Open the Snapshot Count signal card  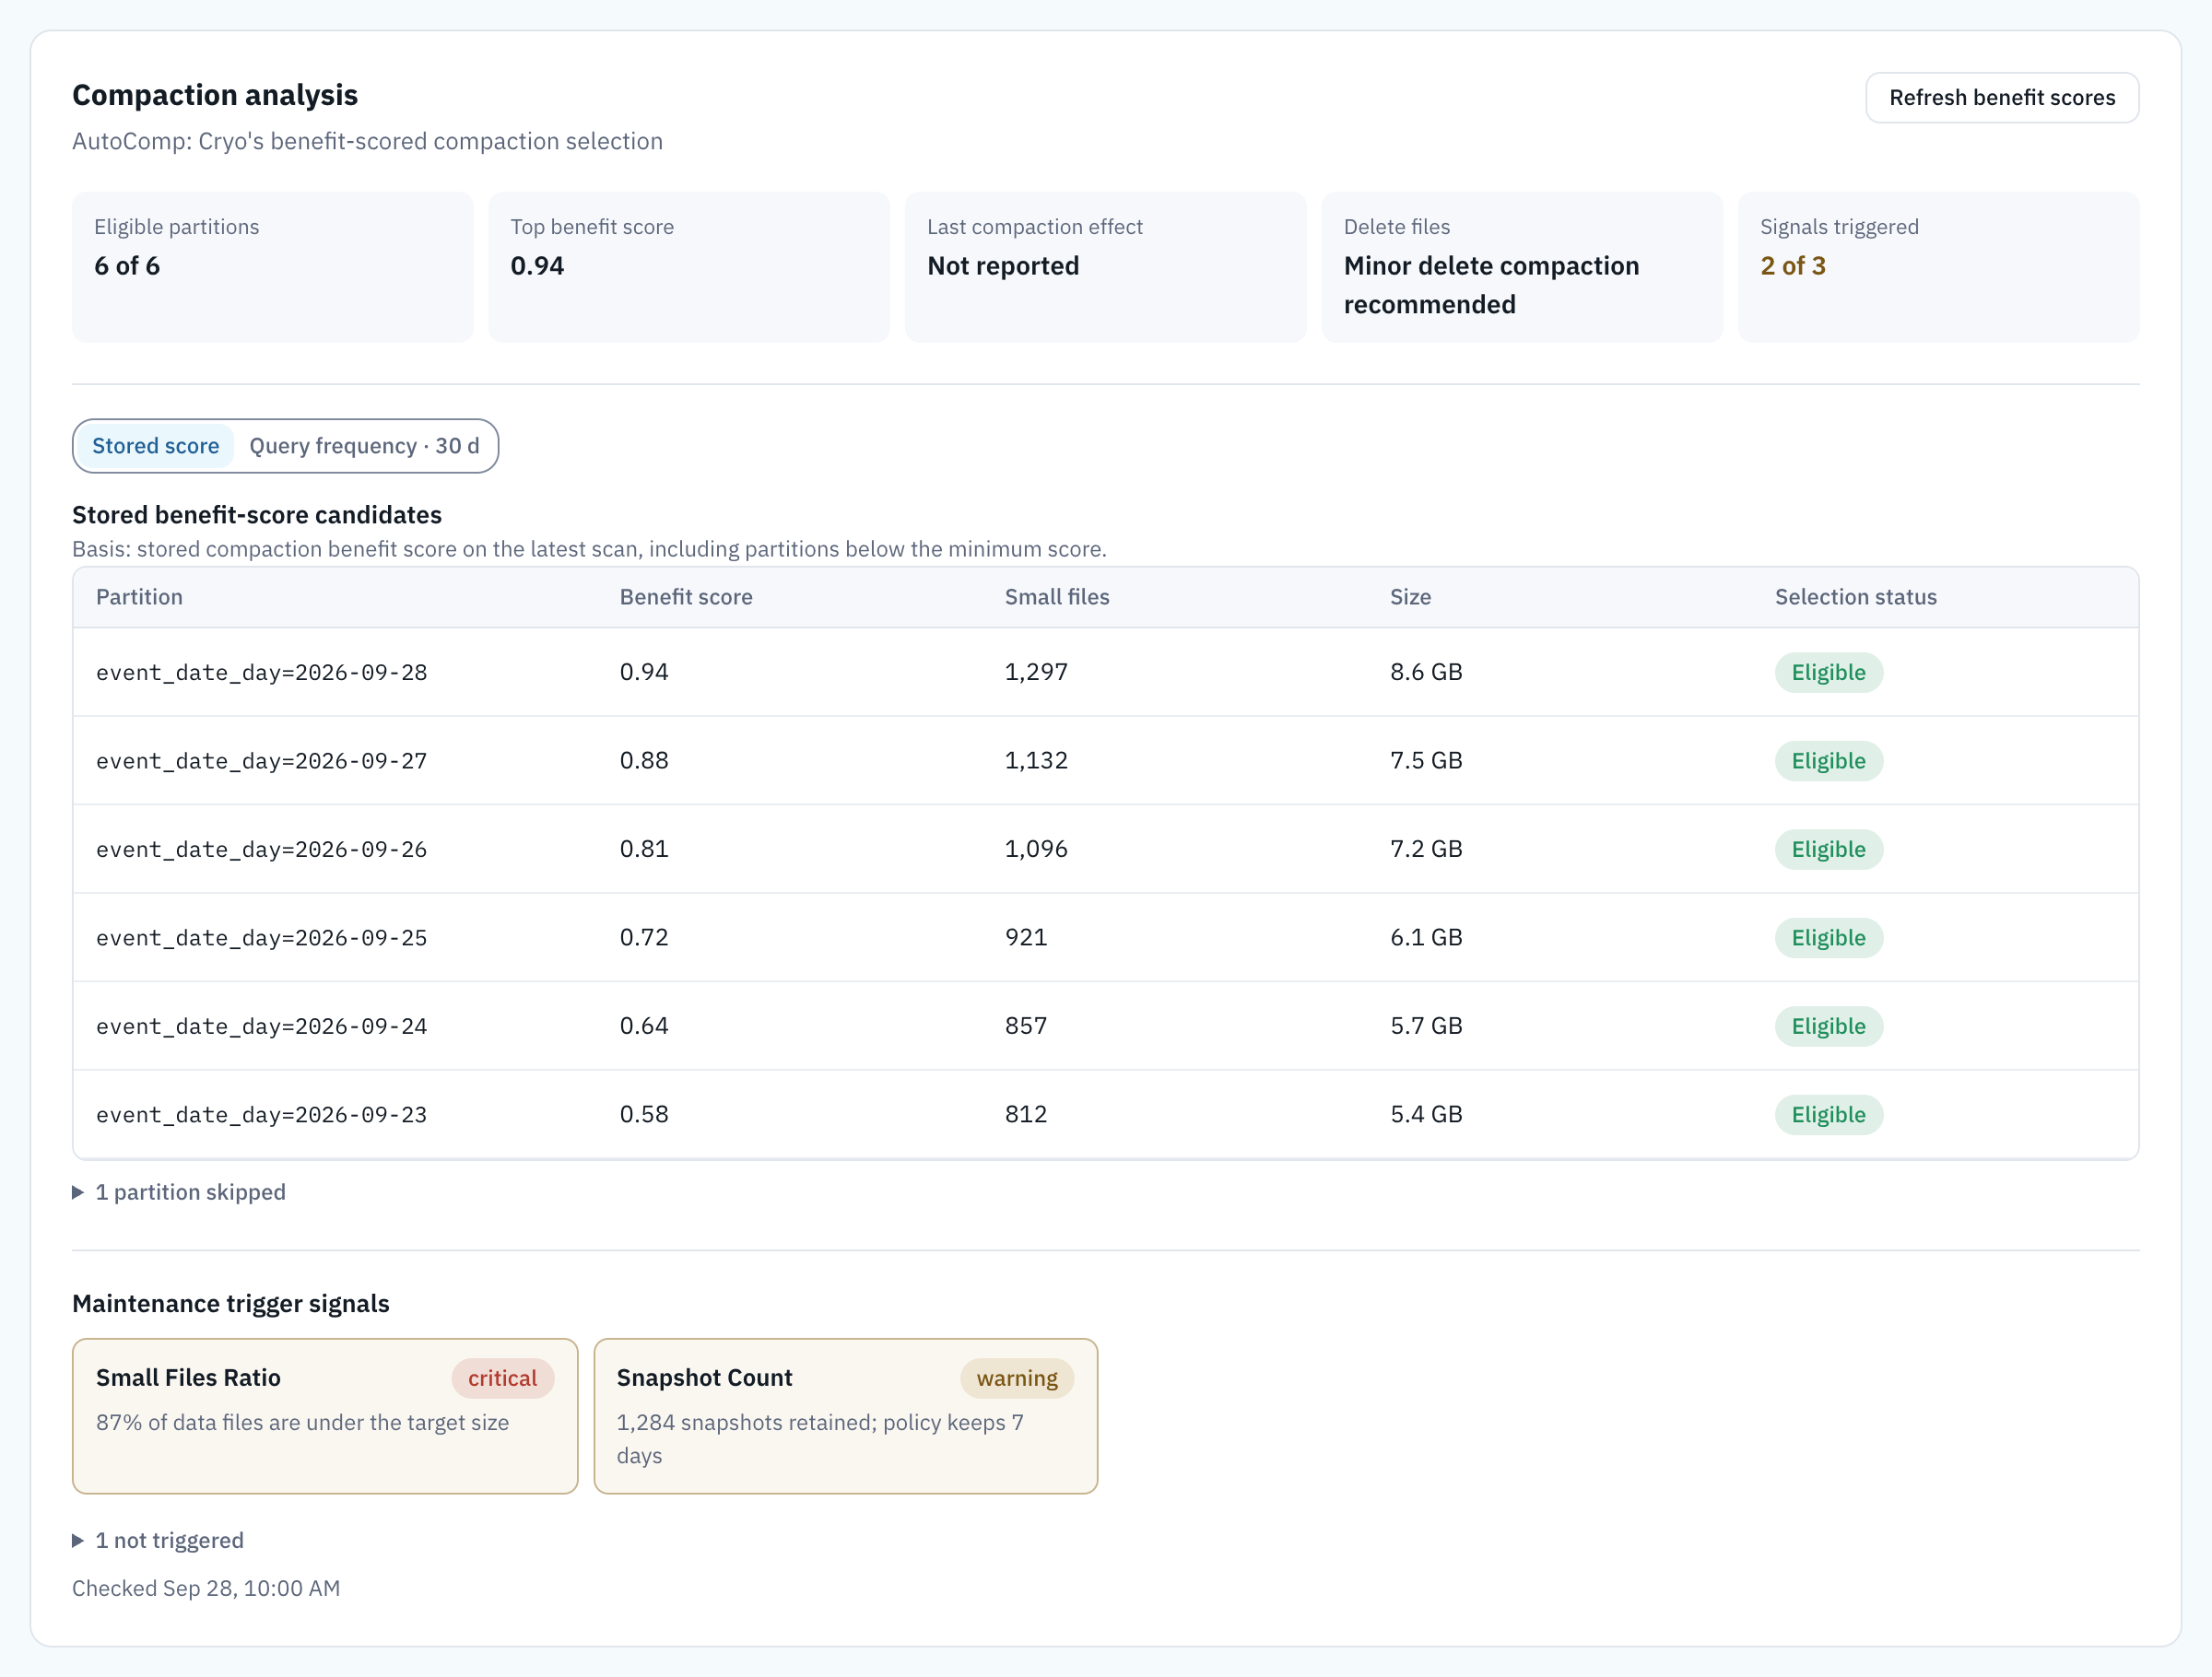[845, 1416]
